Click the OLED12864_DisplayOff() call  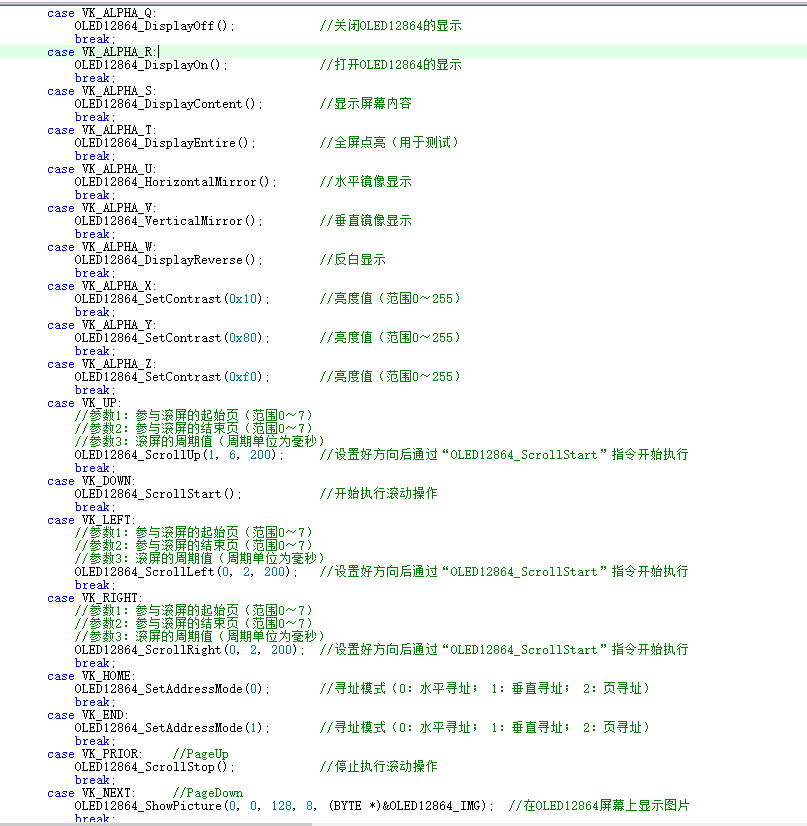[x=154, y=26]
